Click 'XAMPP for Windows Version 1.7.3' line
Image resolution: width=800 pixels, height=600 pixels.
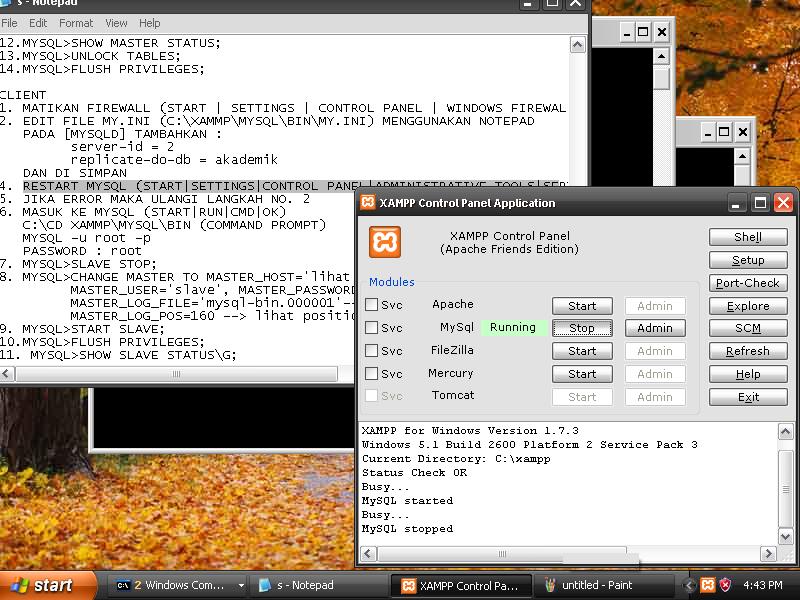point(470,430)
